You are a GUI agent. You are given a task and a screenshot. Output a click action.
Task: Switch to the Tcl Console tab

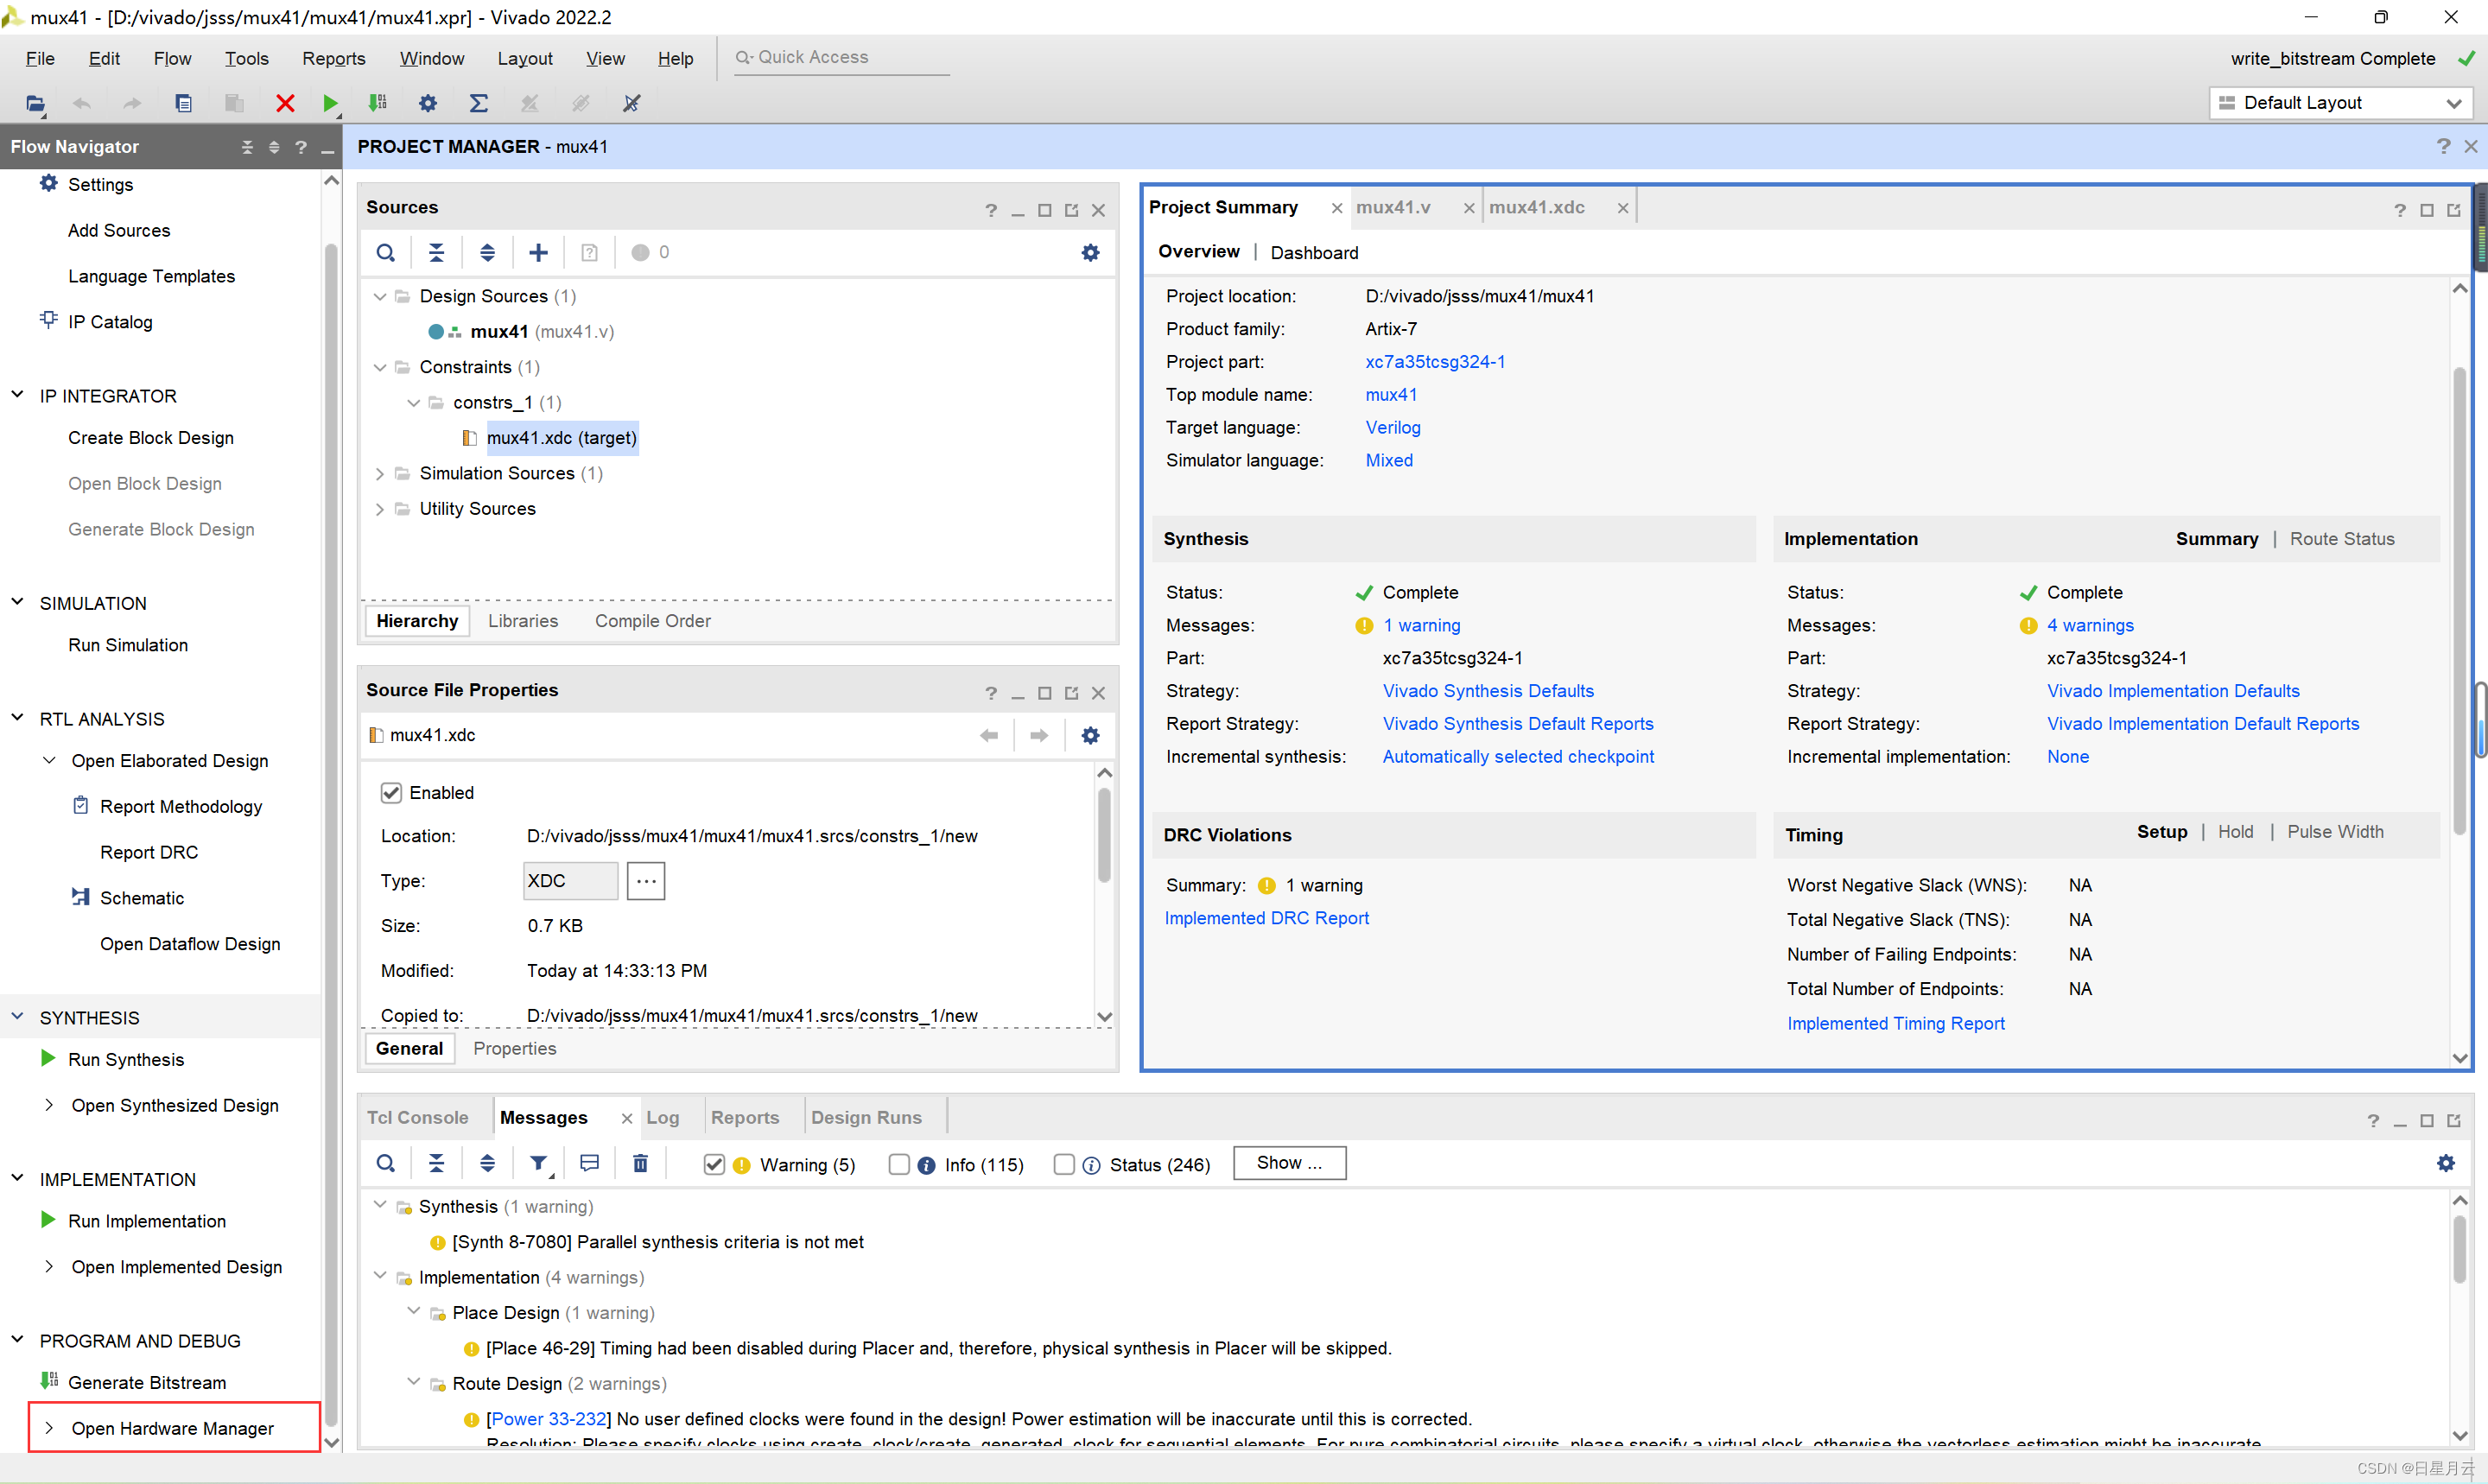[x=417, y=1117]
